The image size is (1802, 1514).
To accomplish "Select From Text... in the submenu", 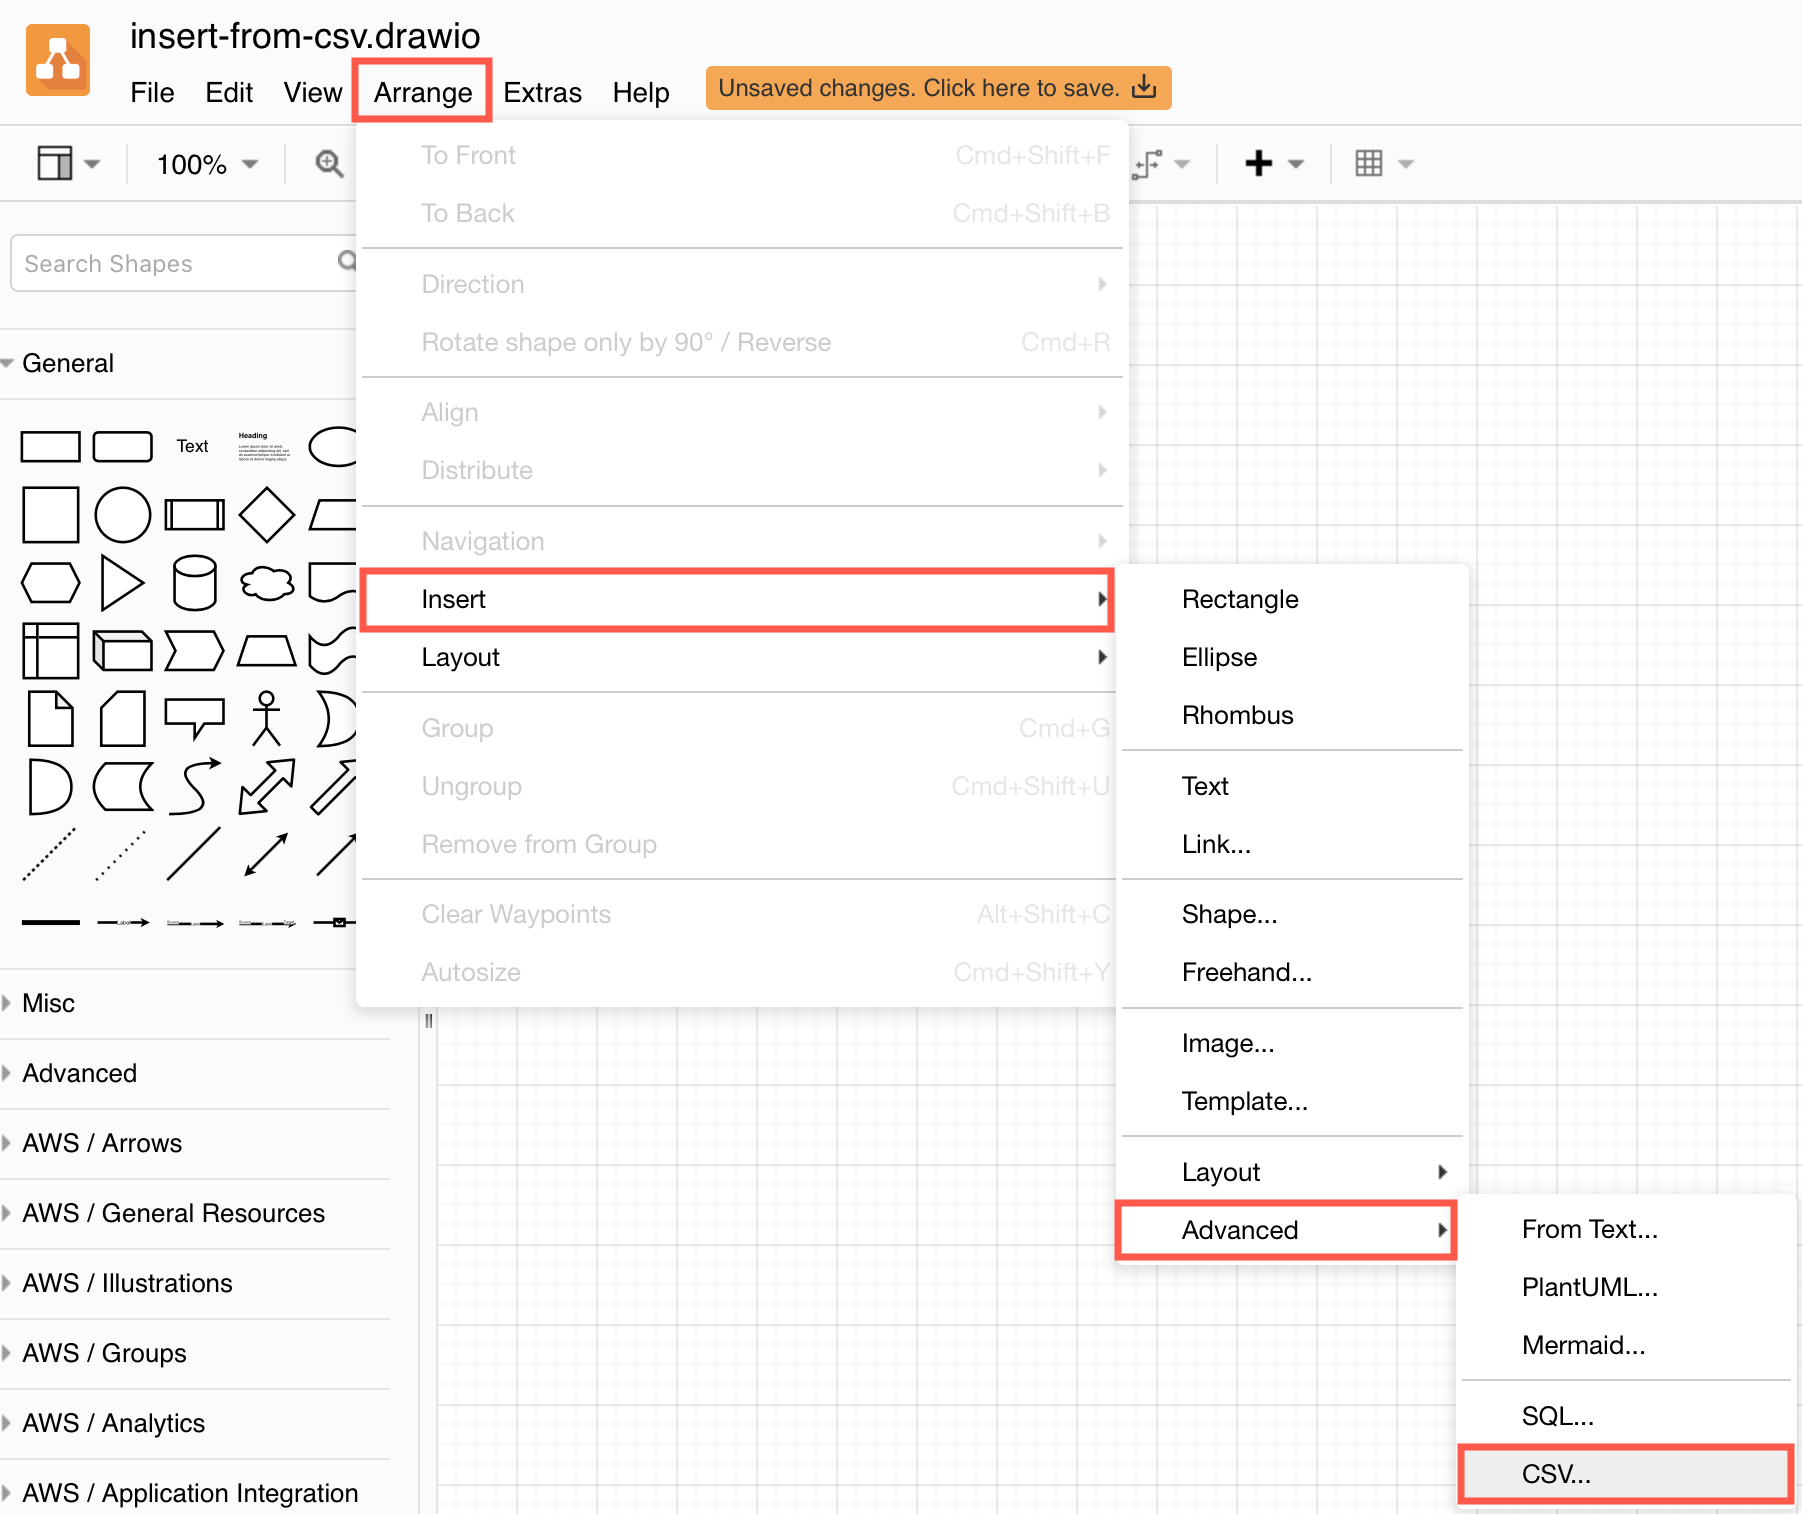I will [1588, 1229].
